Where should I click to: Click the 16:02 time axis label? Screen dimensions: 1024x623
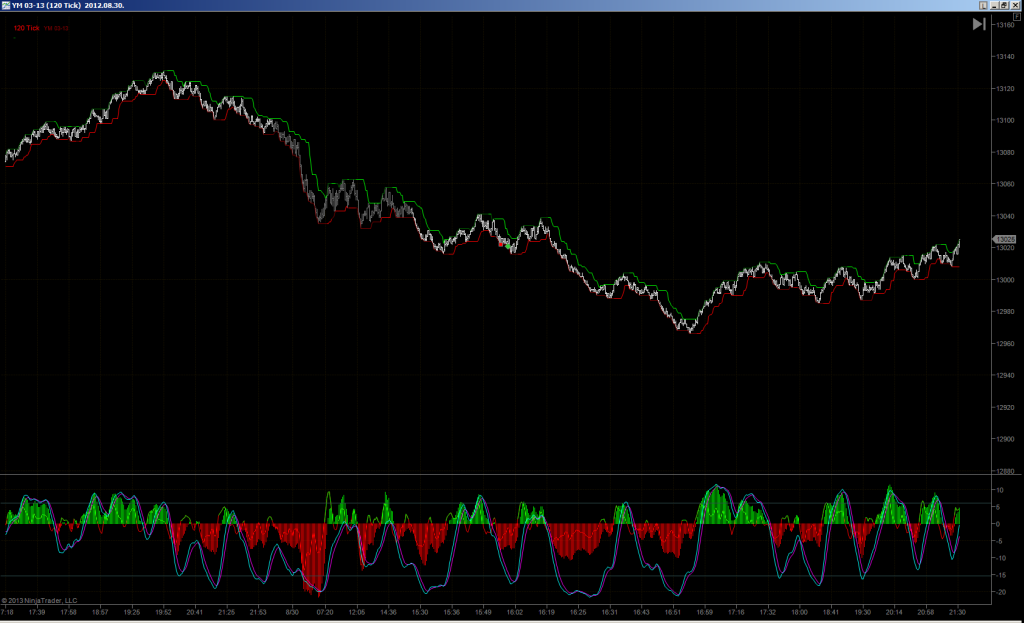point(515,613)
